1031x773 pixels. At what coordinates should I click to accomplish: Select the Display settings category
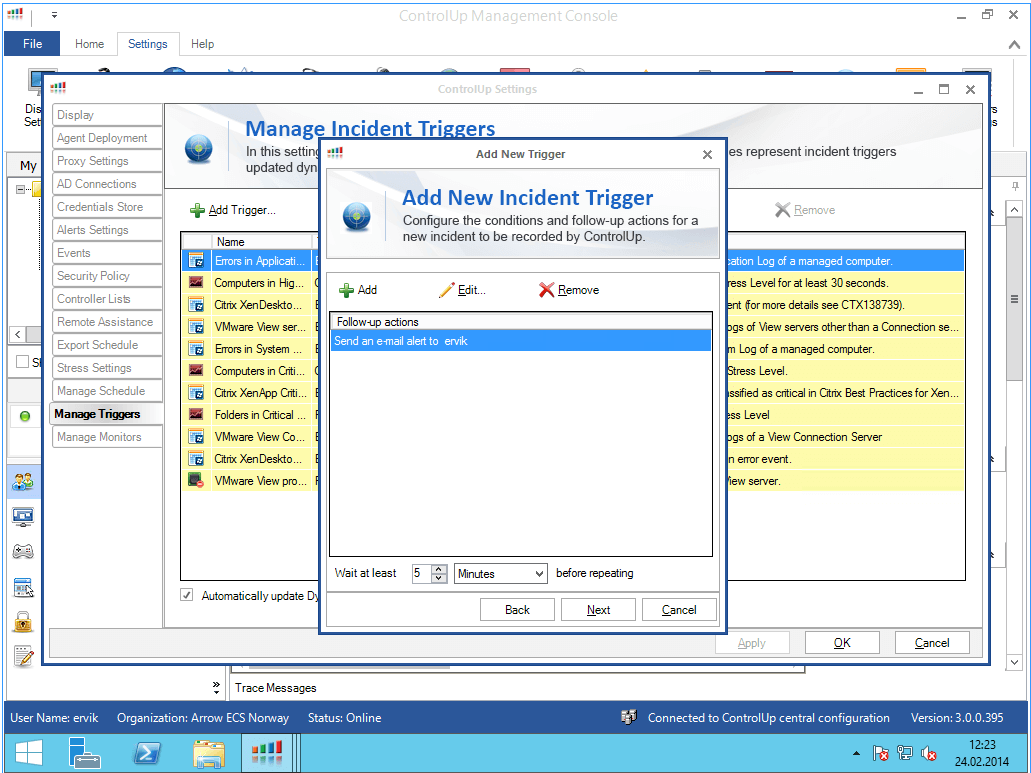pos(107,115)
